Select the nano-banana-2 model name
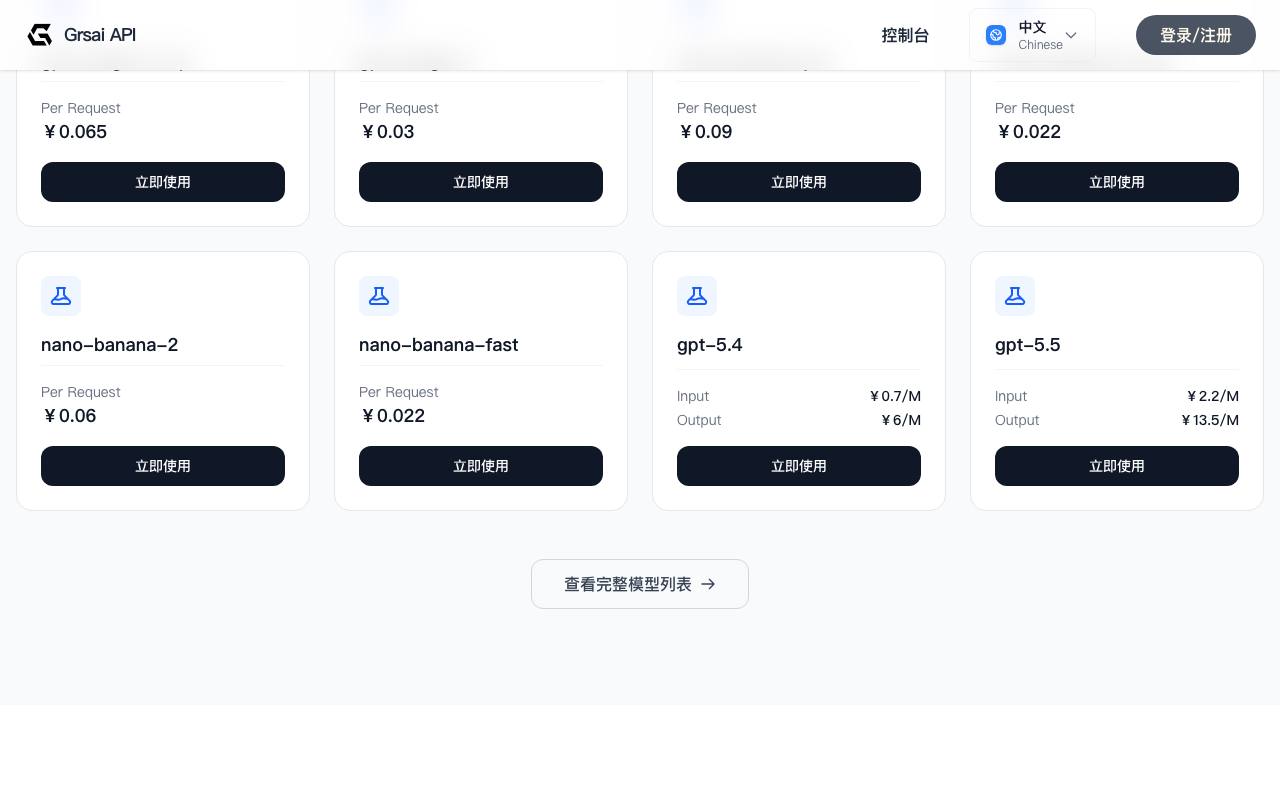Image resolution: width=1280 pixels, height=800 pixels. (109, 345)
